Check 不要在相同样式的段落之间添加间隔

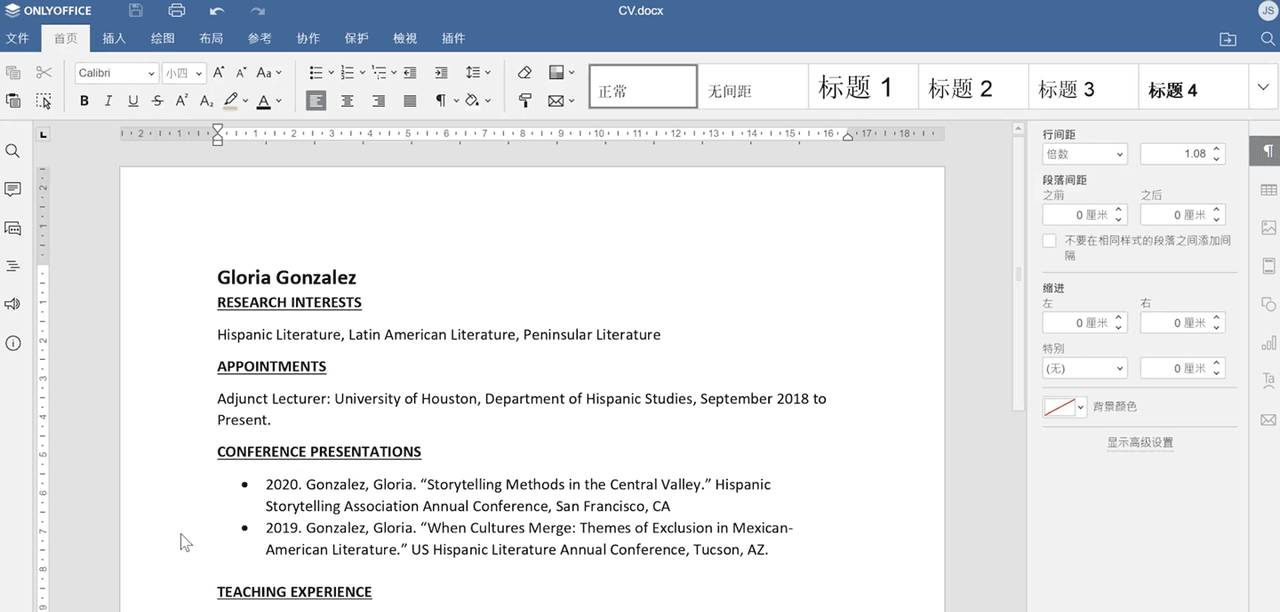coord(1049,240)
